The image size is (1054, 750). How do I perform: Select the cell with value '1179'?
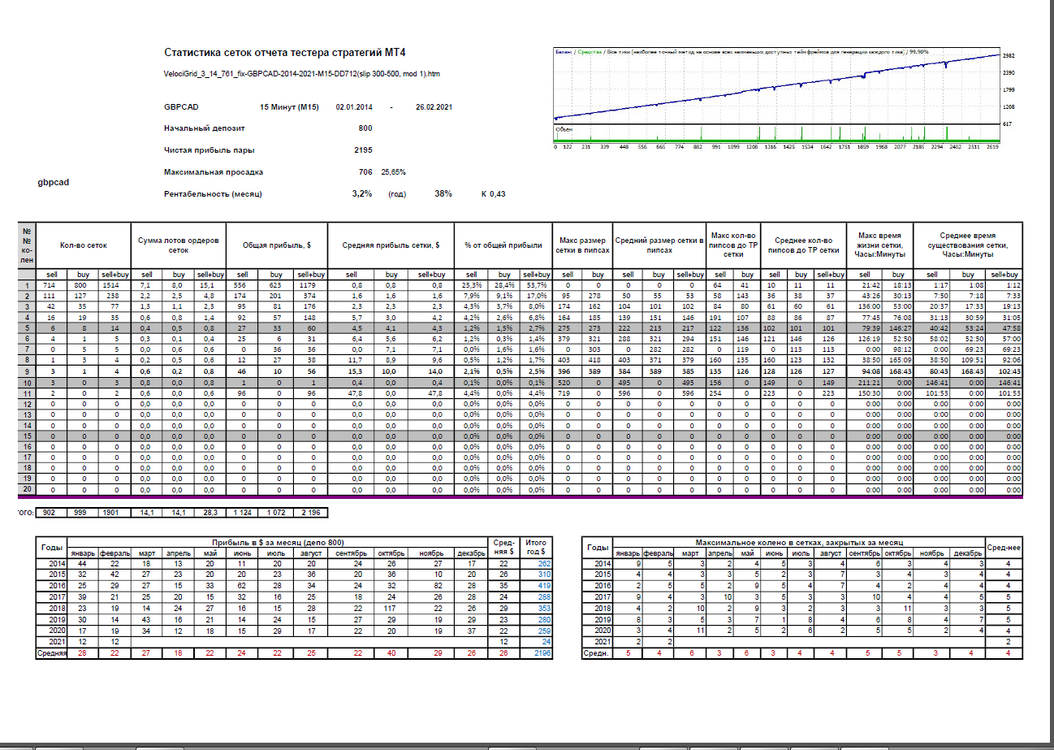(311, 286)
